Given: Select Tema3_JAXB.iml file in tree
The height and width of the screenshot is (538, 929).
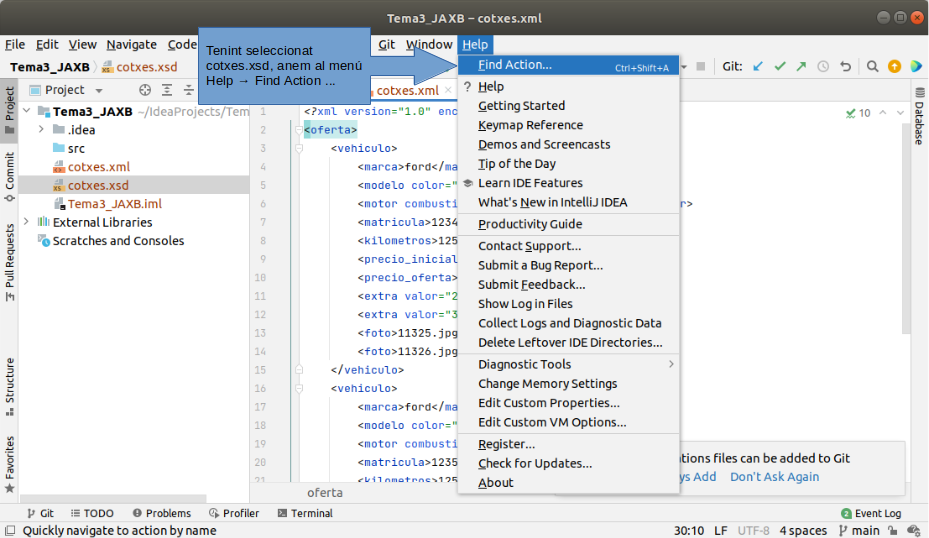Looking at the screenshot, I should pos(107,203).
